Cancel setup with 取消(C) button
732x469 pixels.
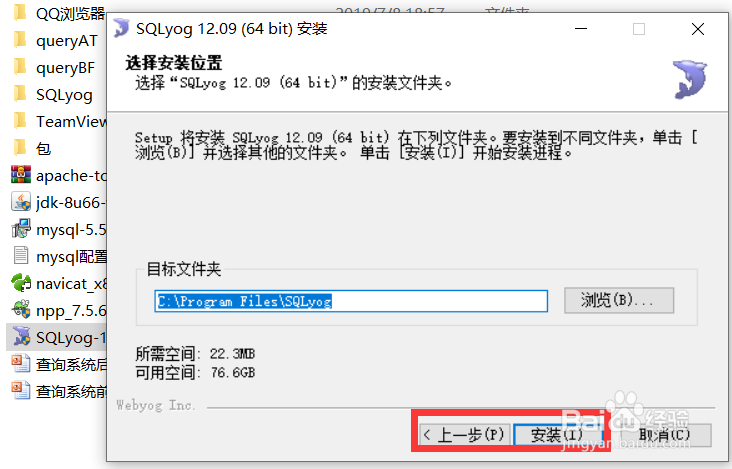pyautogui.click(x=664, y=434)
